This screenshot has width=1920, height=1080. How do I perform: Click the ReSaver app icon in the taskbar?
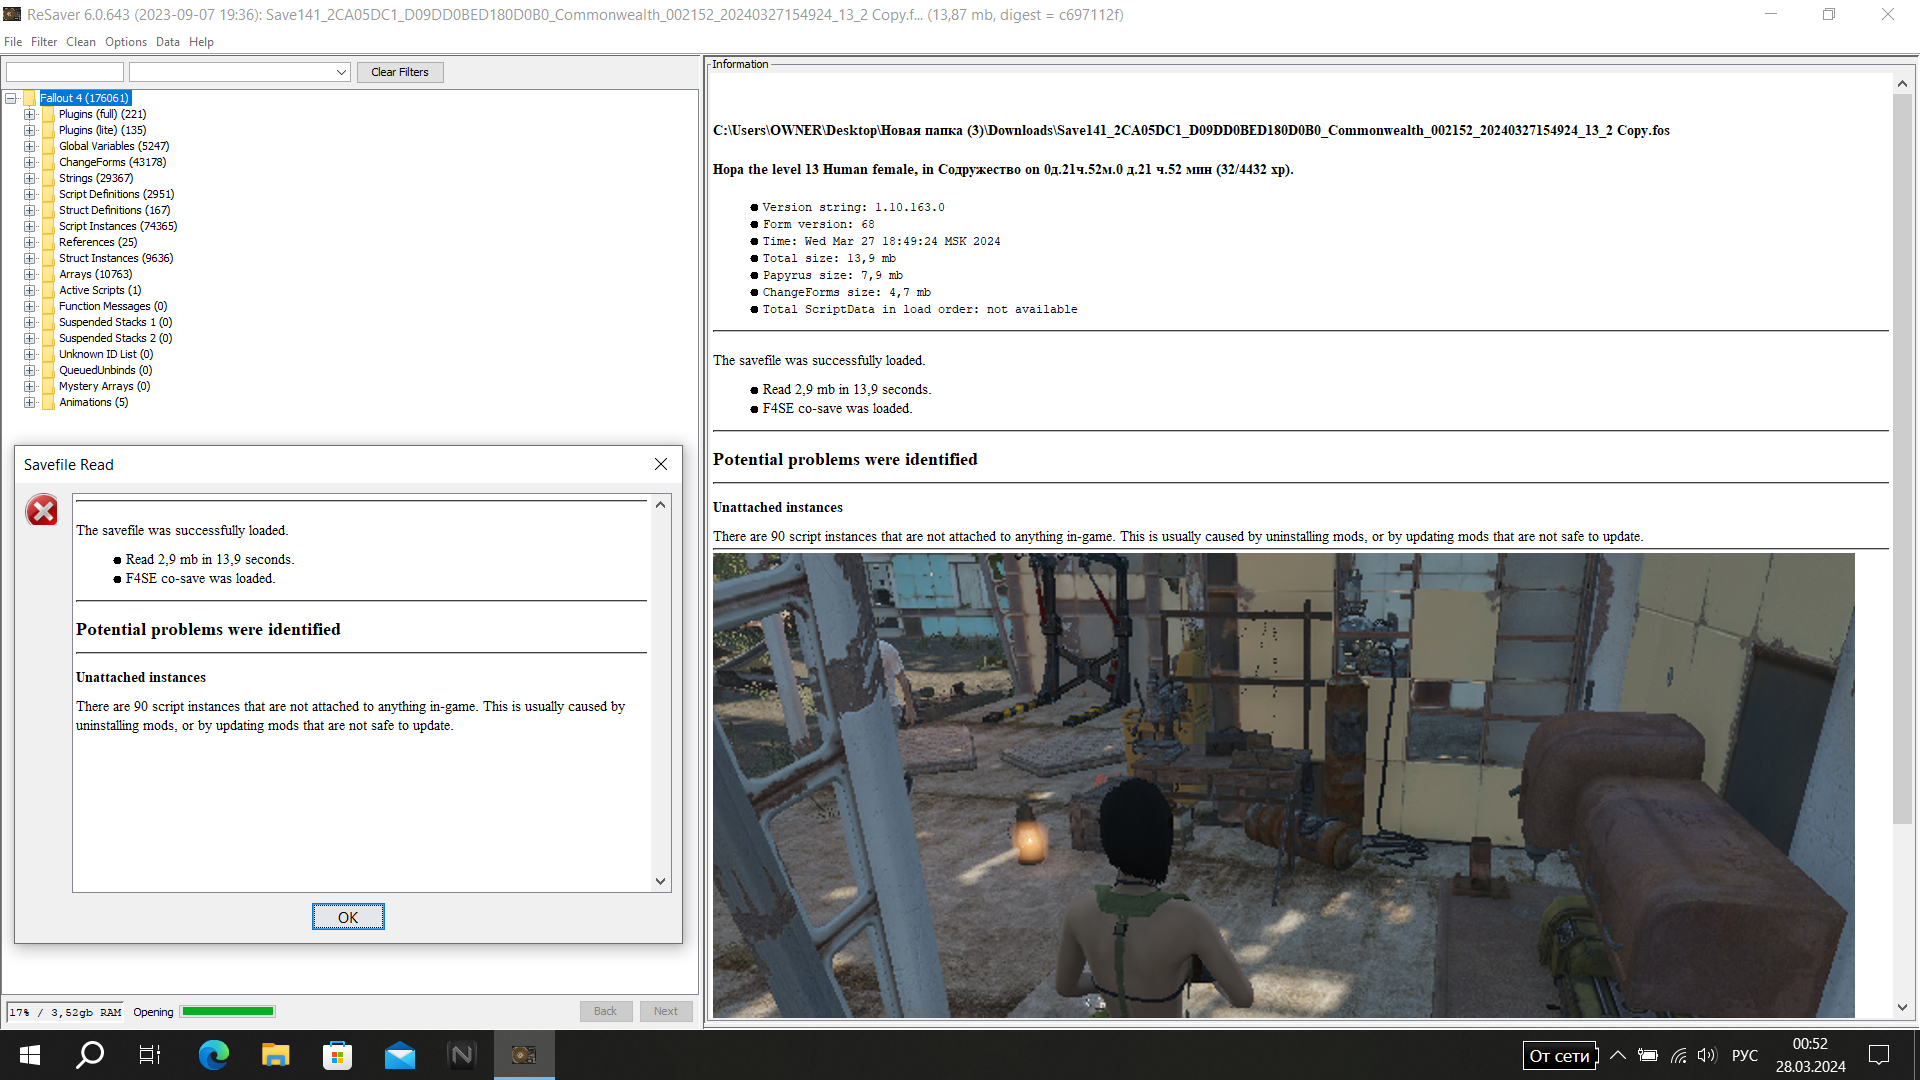524,1055
